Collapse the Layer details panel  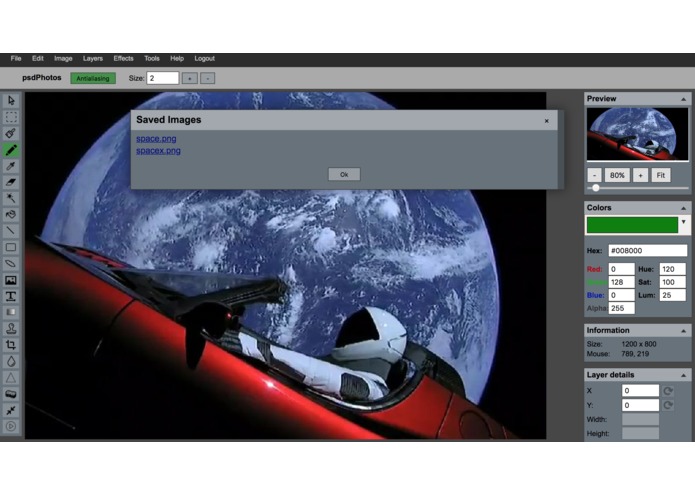click(x=683, y=375)
